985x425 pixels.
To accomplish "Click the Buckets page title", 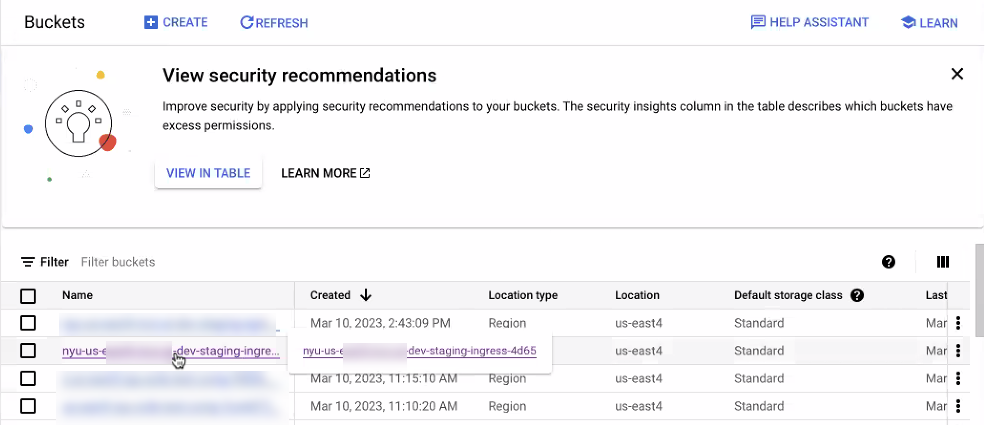I will pos(55,23).
